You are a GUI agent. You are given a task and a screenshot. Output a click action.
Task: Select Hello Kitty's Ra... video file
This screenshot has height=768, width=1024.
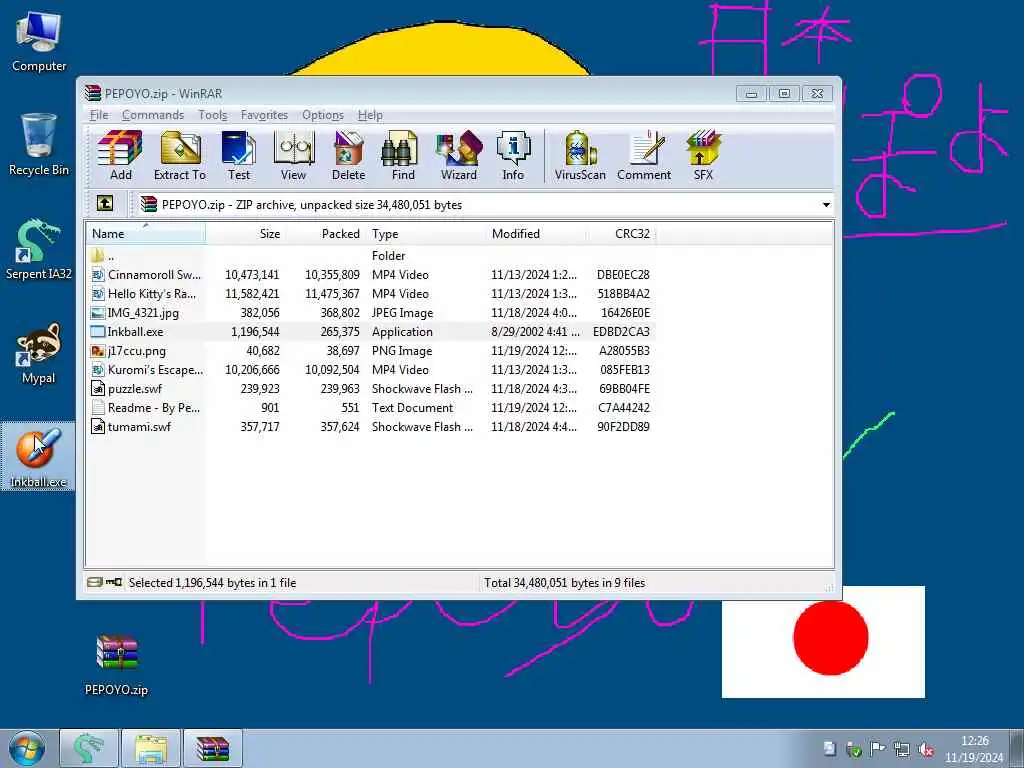(x=371, y=293)
